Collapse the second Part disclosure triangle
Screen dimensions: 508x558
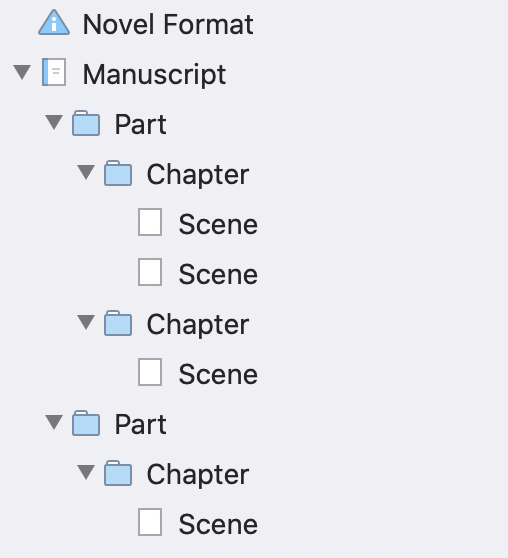coord(54,422)
